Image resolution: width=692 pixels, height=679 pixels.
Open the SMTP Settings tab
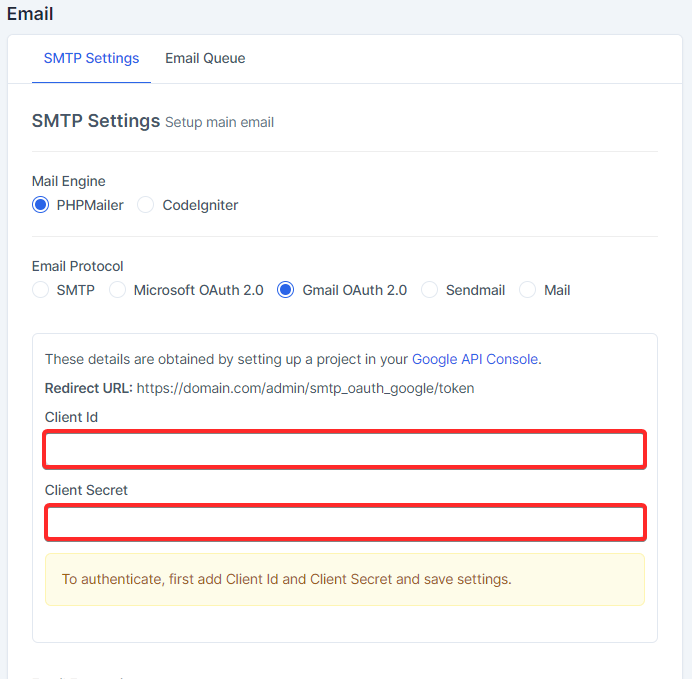point(91,58)
